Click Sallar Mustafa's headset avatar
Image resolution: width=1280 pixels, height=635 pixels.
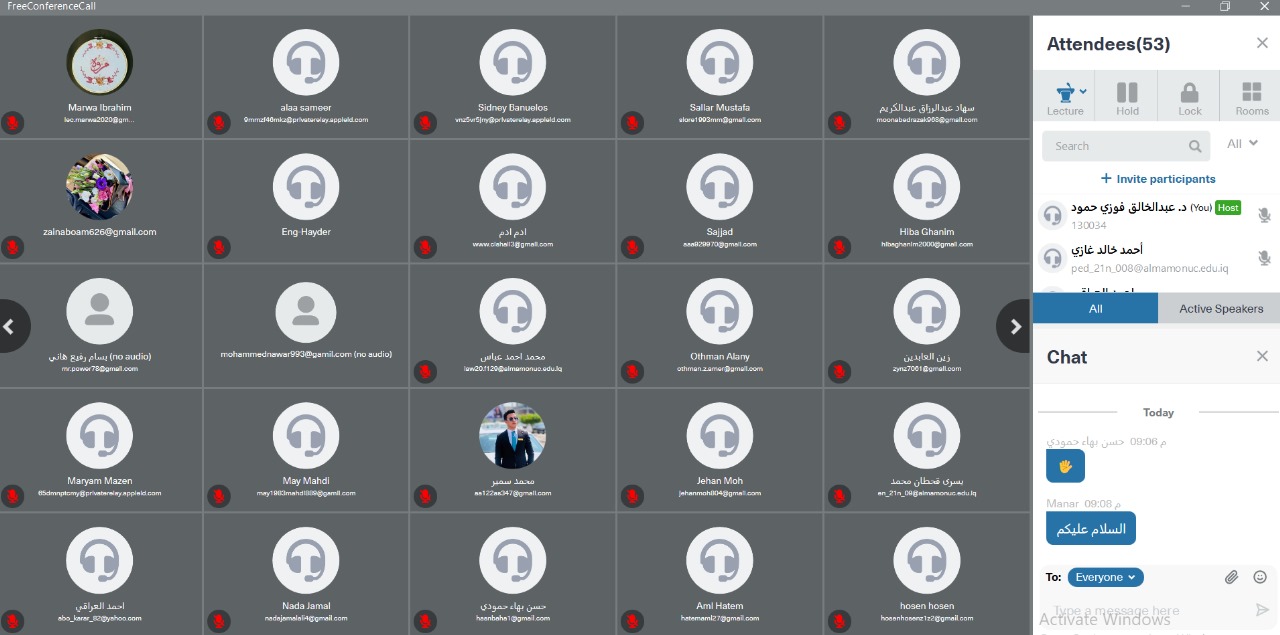pyautogui.click(x=720, y=63)
